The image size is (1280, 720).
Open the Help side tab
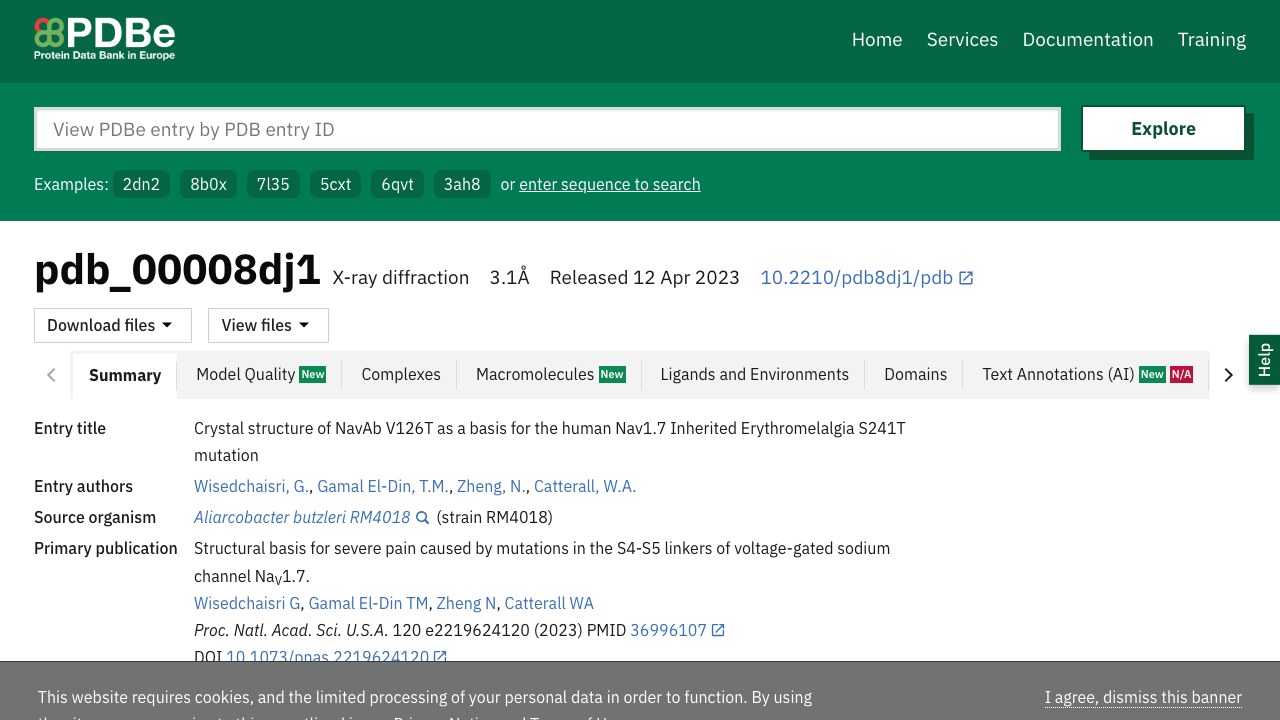[x=1264, y=360]
